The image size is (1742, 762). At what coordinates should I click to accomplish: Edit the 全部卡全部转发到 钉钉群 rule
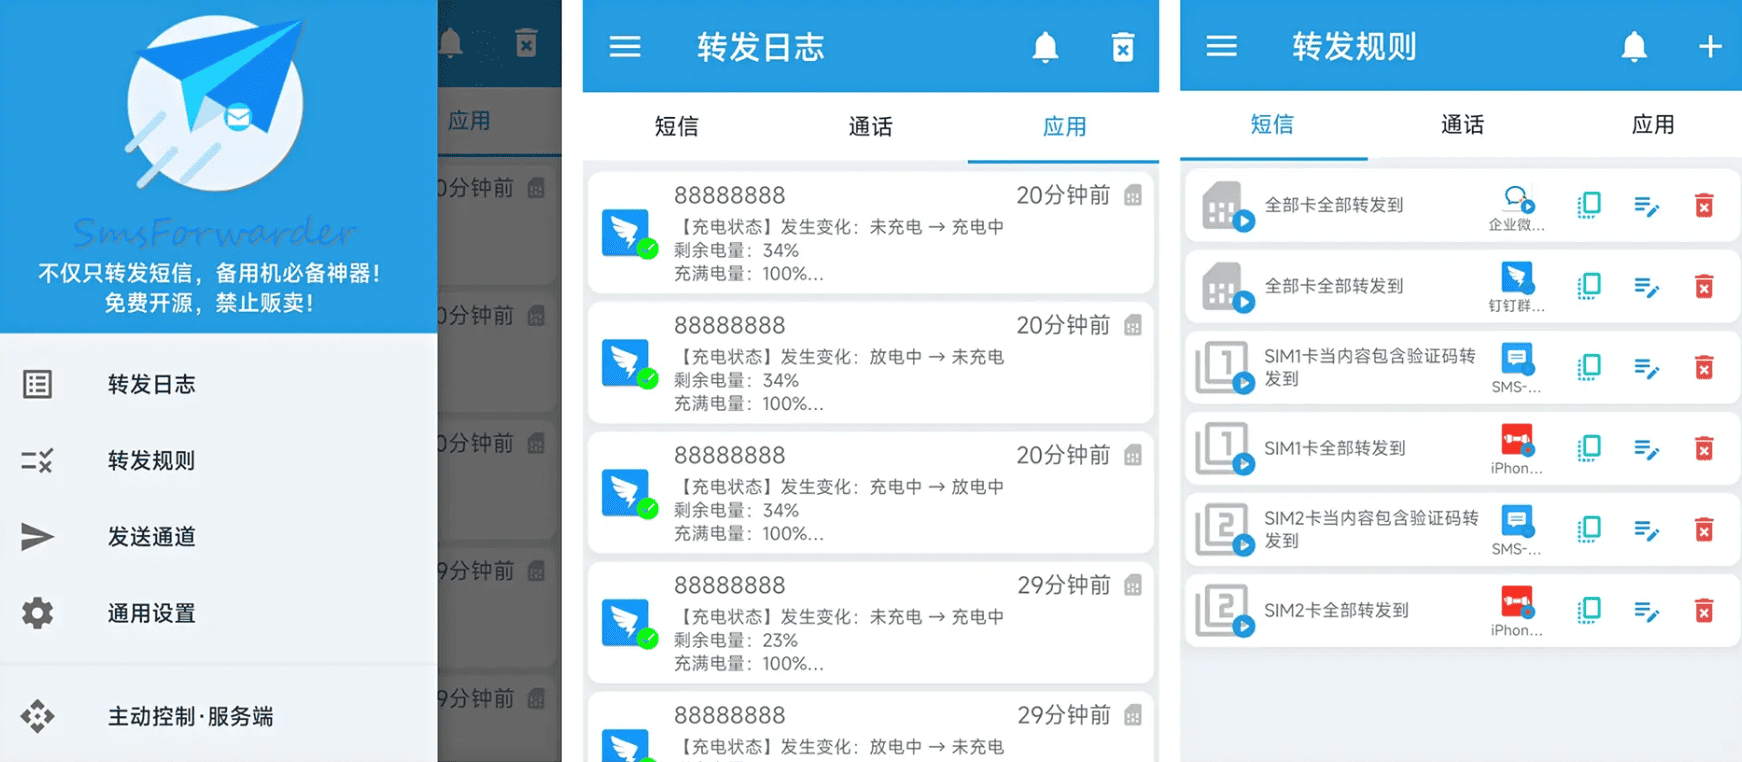click(x=1646, y=287)
